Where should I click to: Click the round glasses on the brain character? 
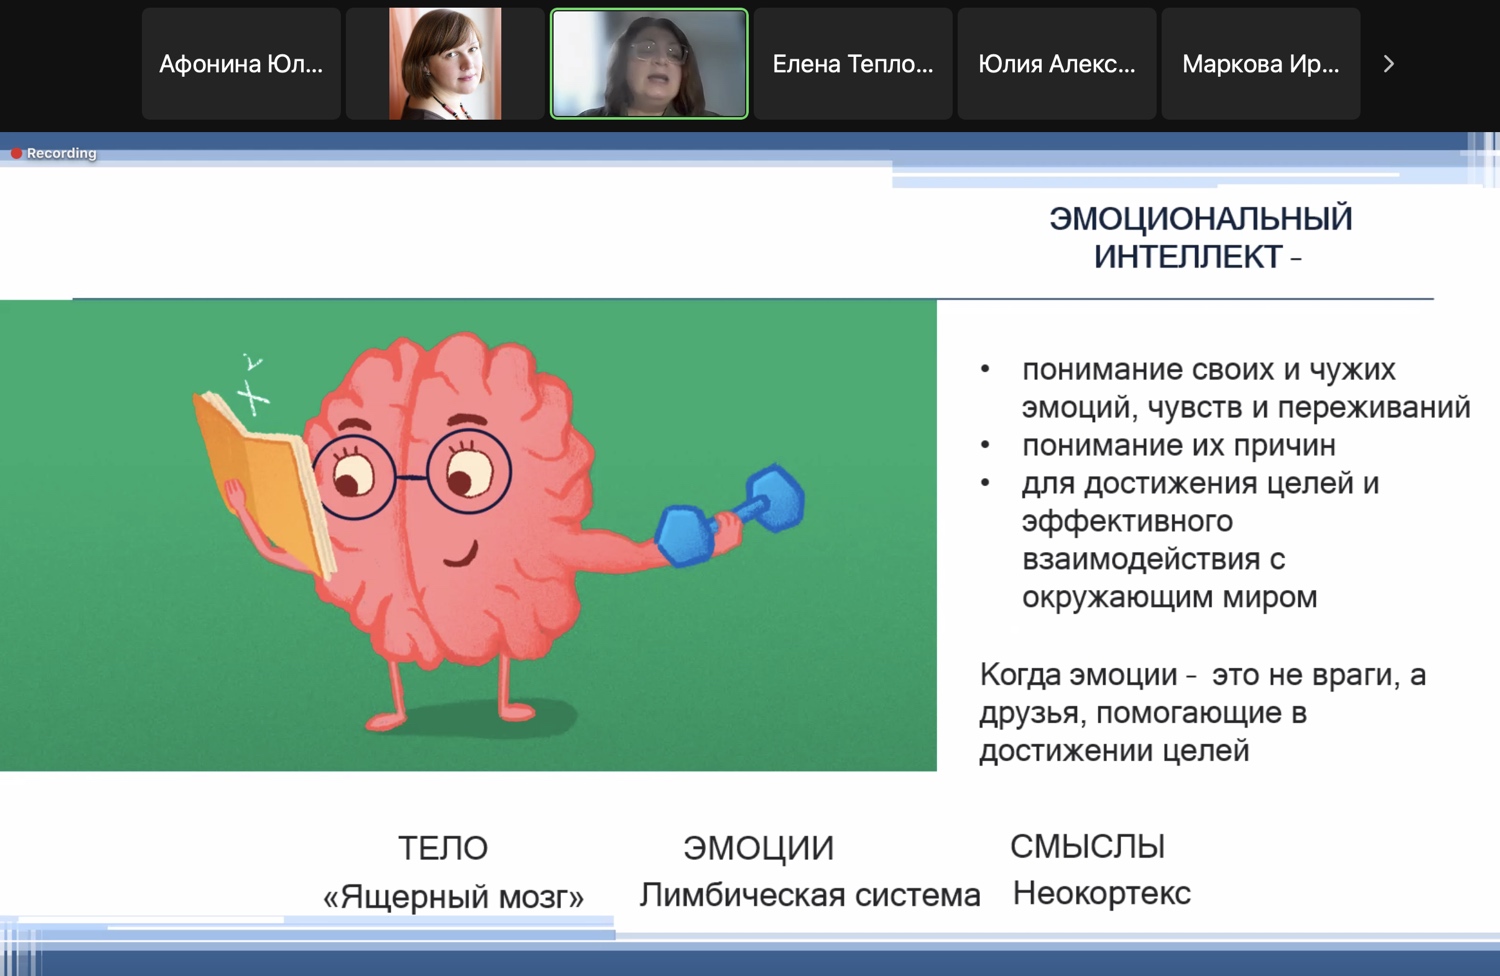click(412, 476)
